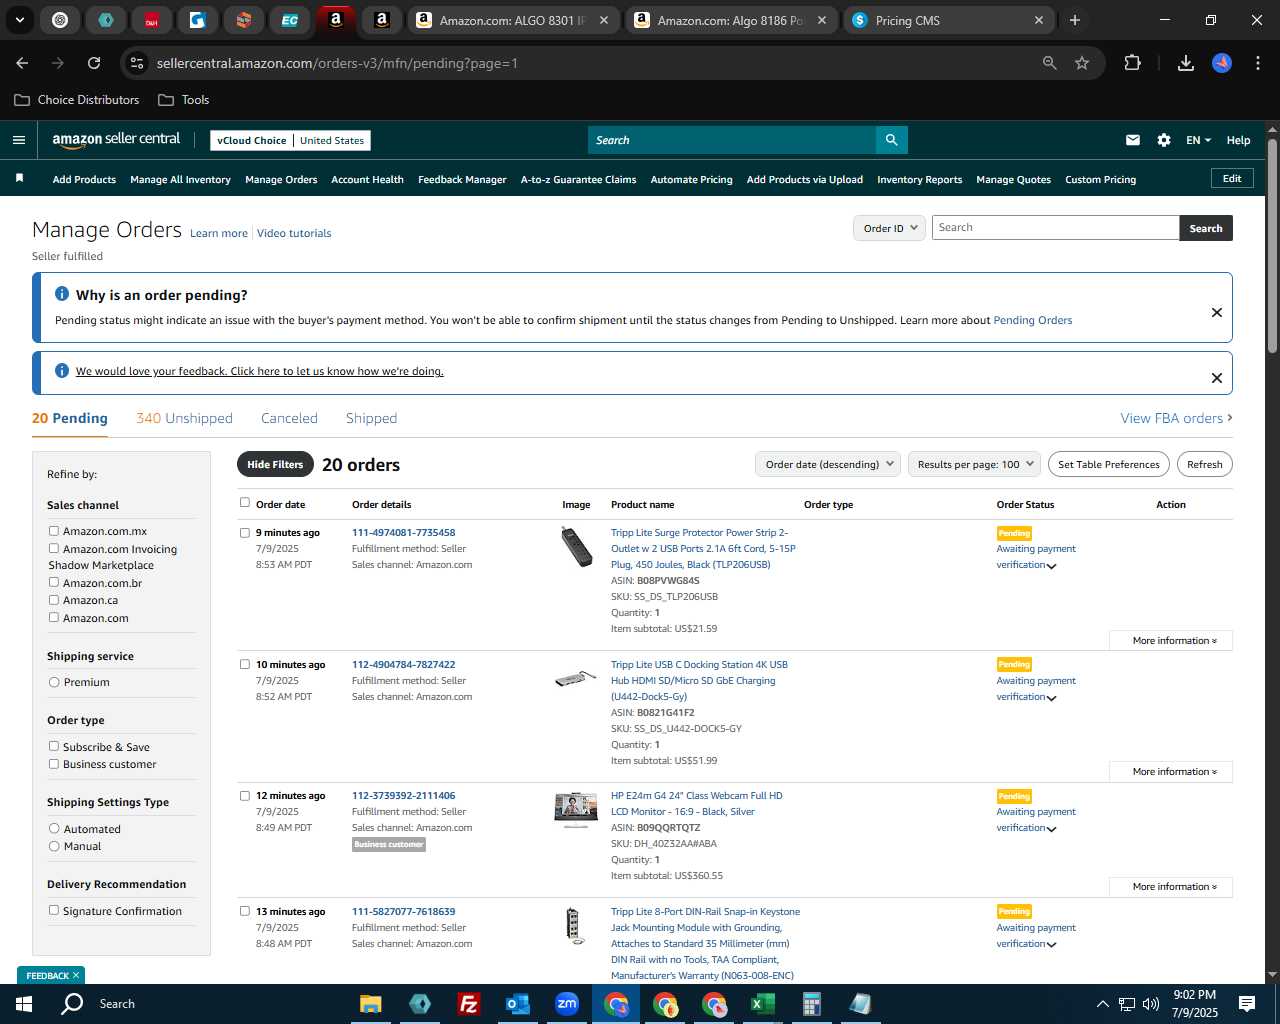
Task: Expand More information for HP E24m monitor order
Action: [1171, 887]
